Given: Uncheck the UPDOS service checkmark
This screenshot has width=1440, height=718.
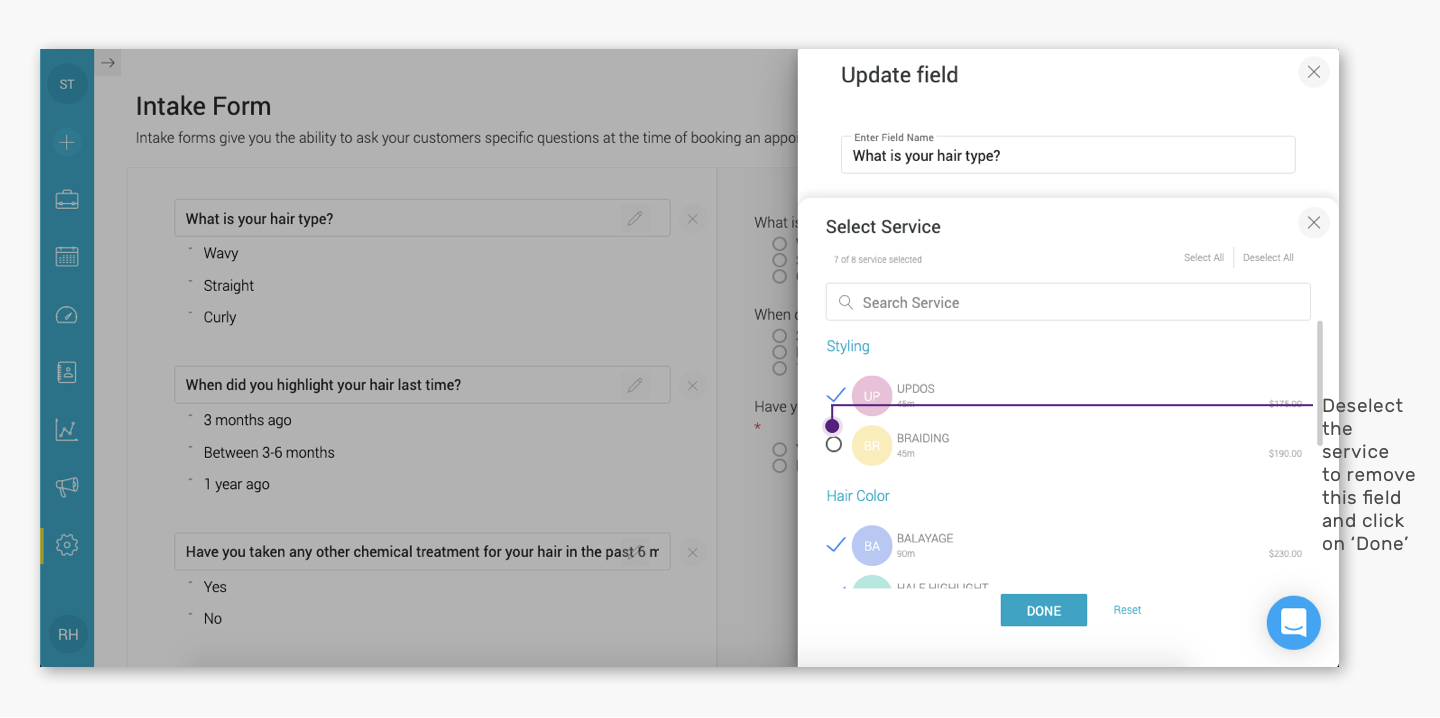Looking at the screenshot, I should 836,394.
